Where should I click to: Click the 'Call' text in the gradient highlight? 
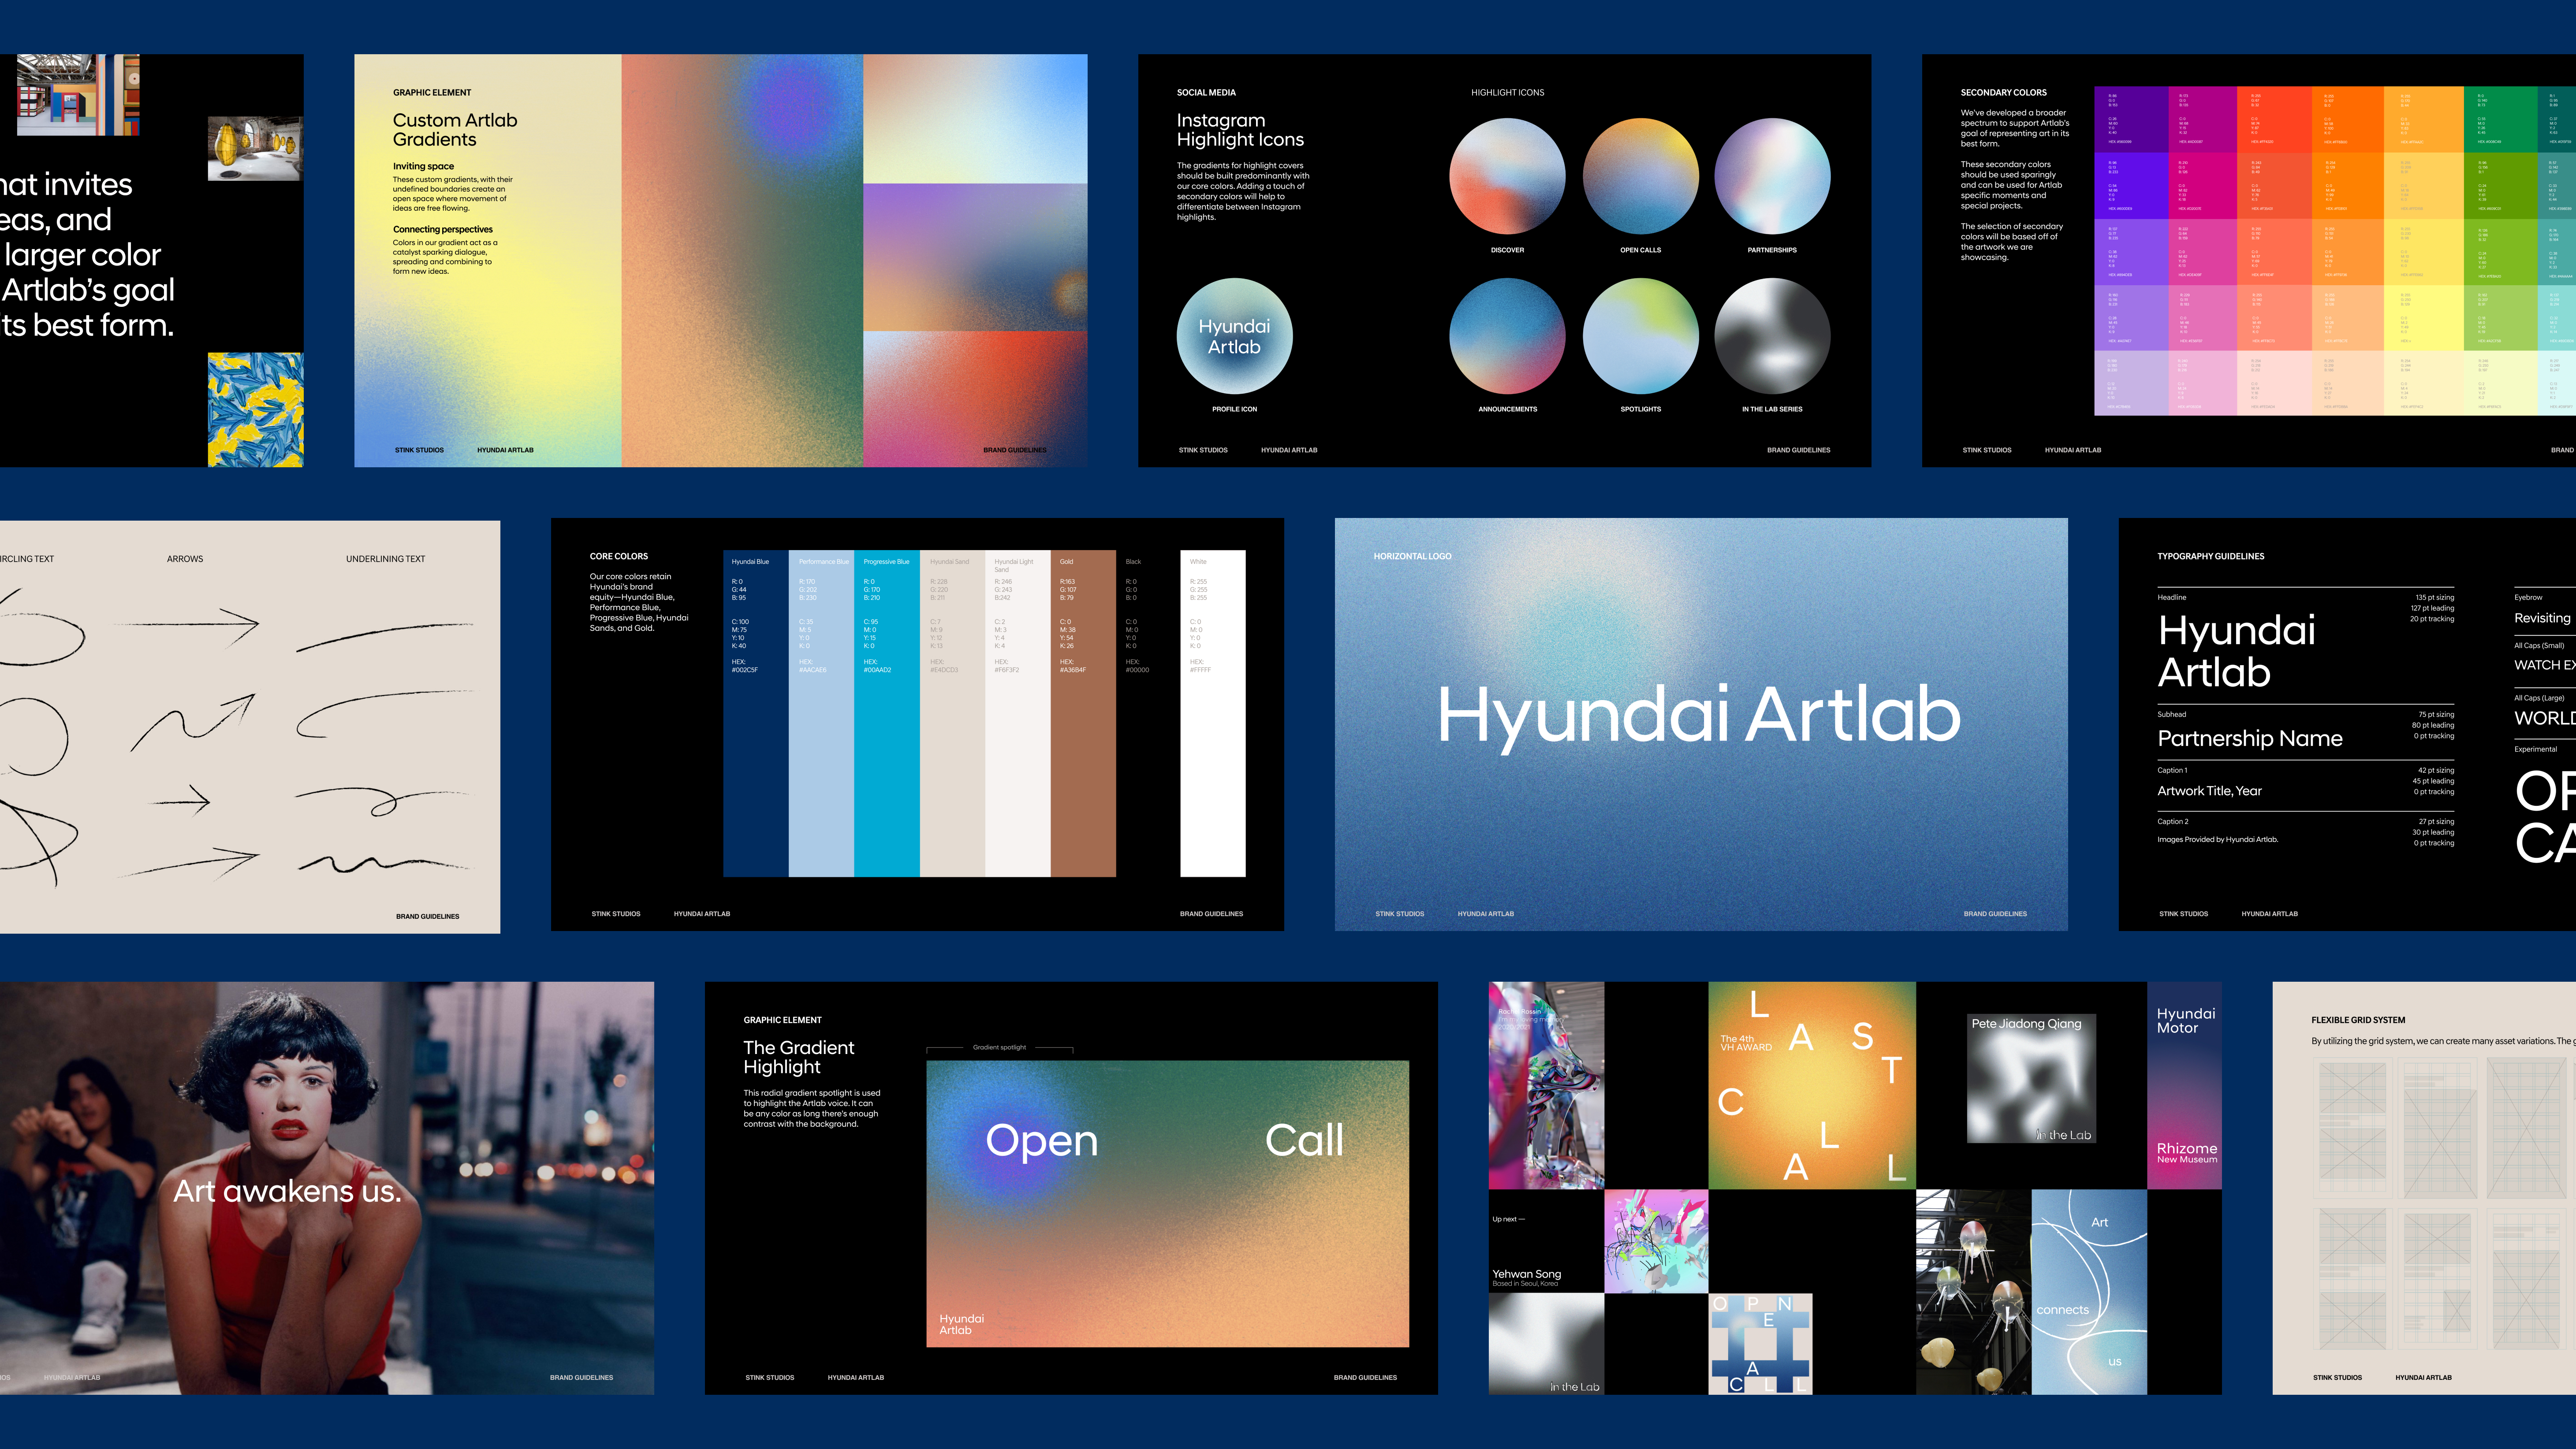coord(1303,1140)
